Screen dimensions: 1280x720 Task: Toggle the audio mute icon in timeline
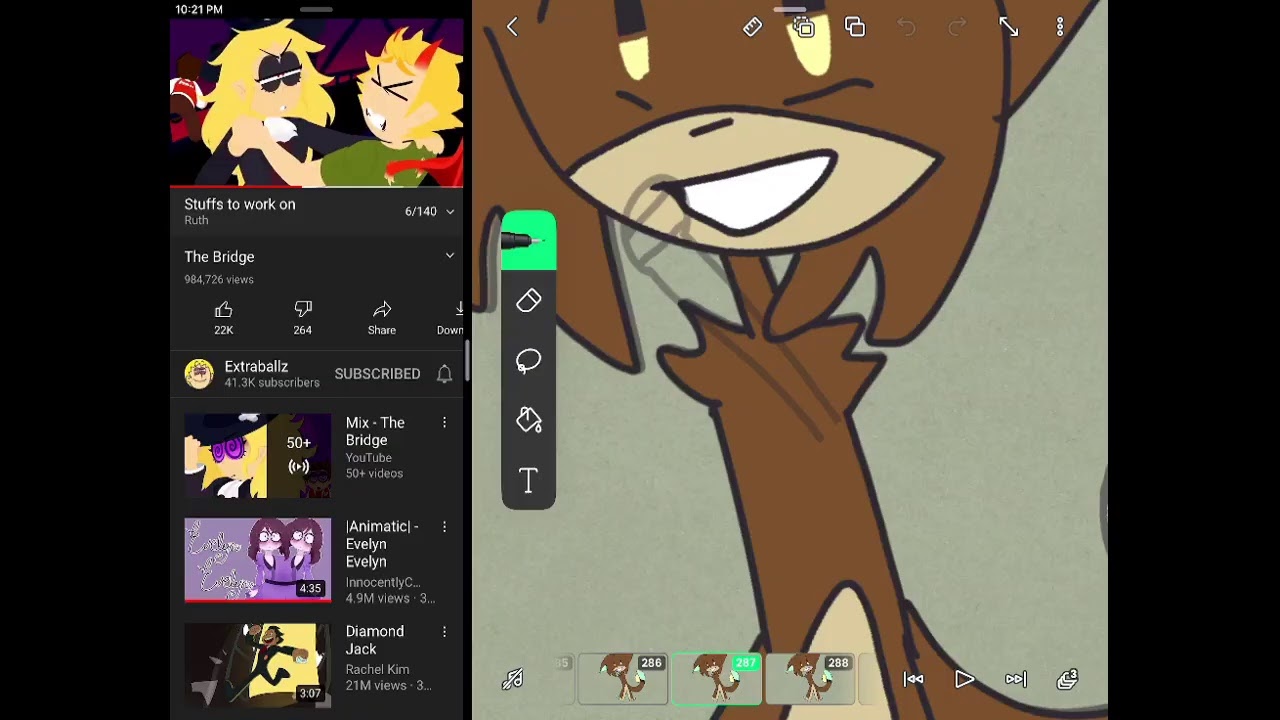coord(513,680)
